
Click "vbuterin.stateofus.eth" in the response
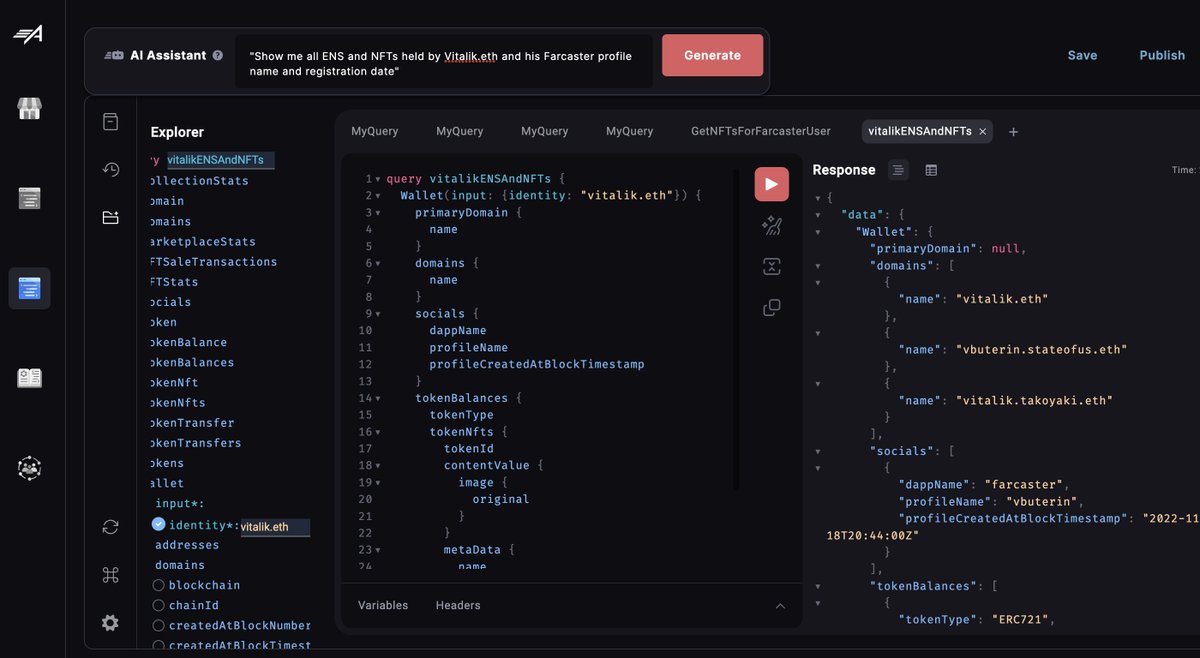pyautogui.click(x=1042, y=350)
